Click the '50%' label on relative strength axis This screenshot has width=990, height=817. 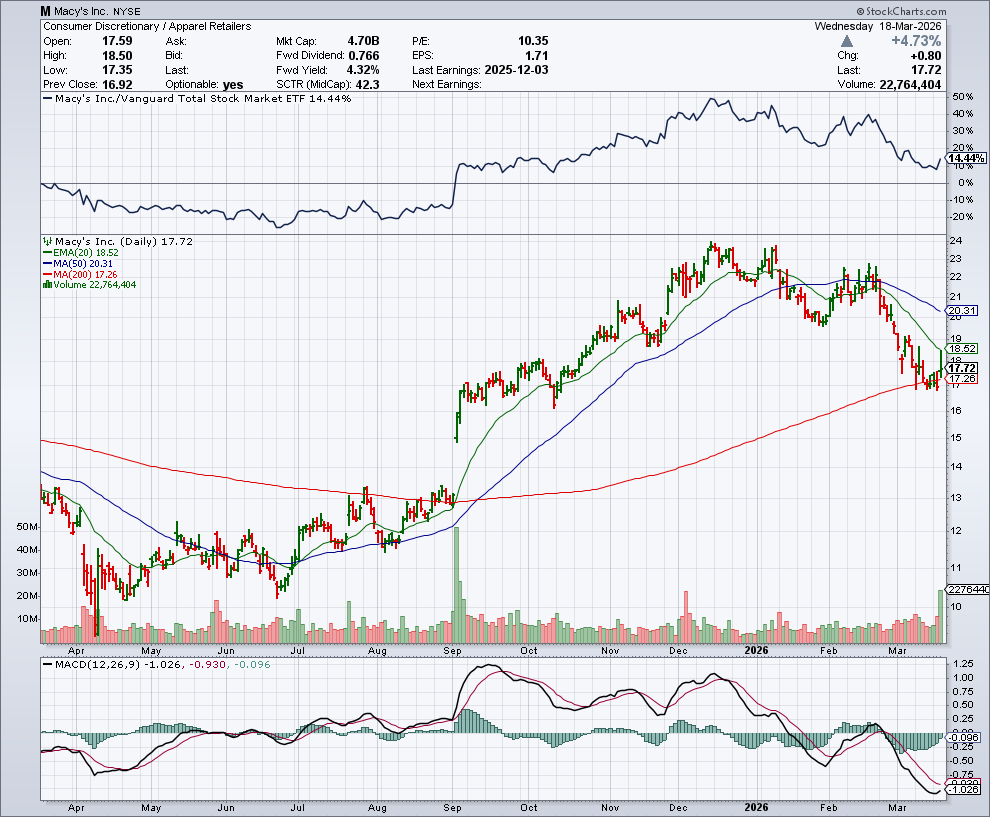tap(963, 97)
